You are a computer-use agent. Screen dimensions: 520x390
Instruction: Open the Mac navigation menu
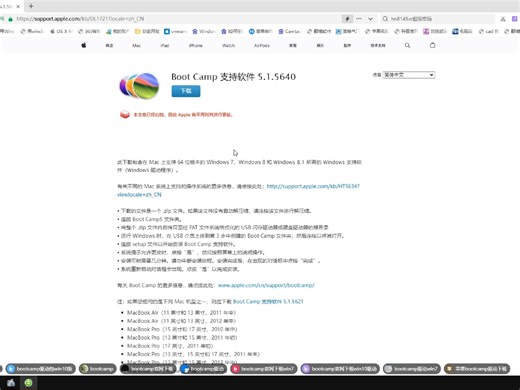pos(136,45)
